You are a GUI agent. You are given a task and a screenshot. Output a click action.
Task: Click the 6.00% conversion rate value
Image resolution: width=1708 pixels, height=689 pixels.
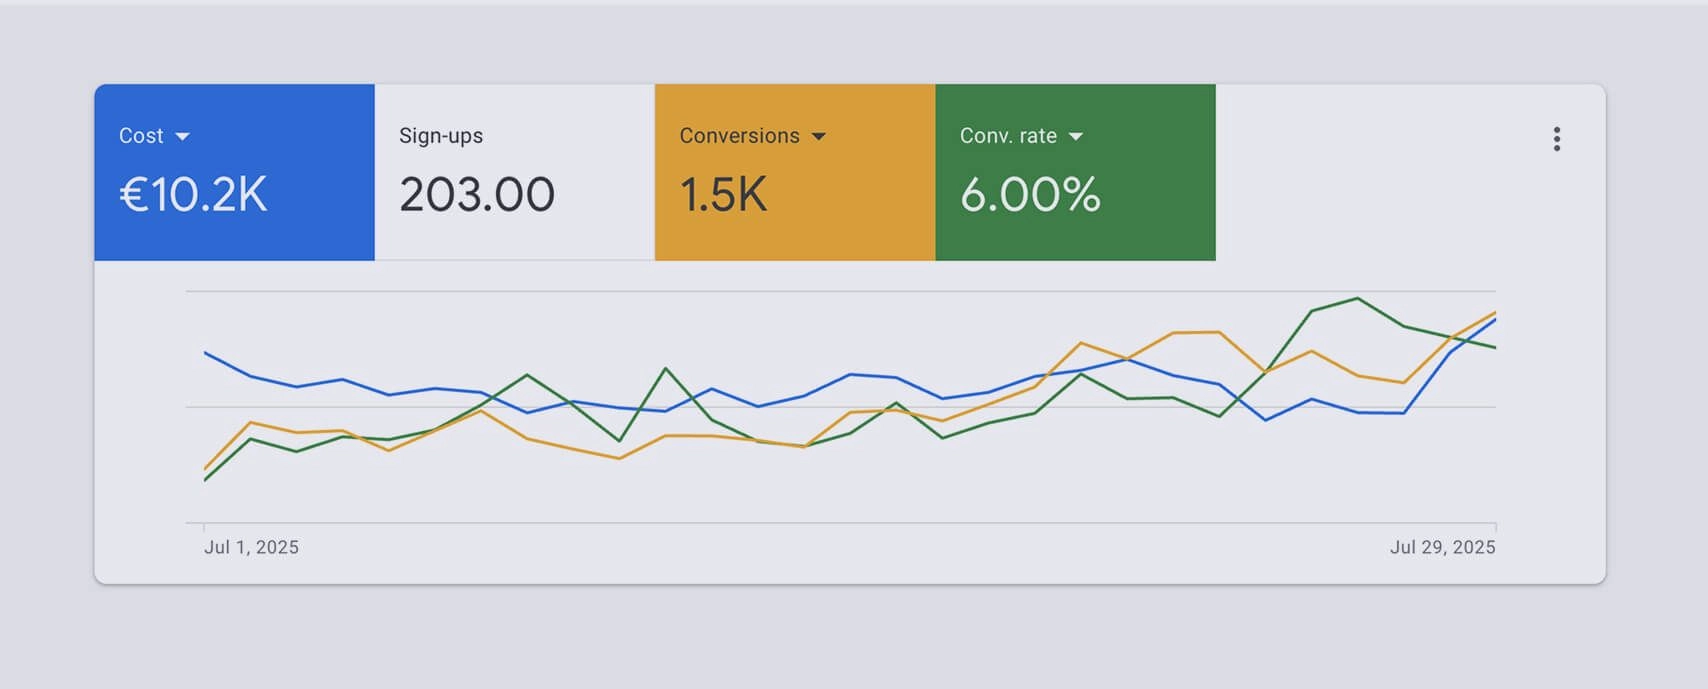point(1030,194)
